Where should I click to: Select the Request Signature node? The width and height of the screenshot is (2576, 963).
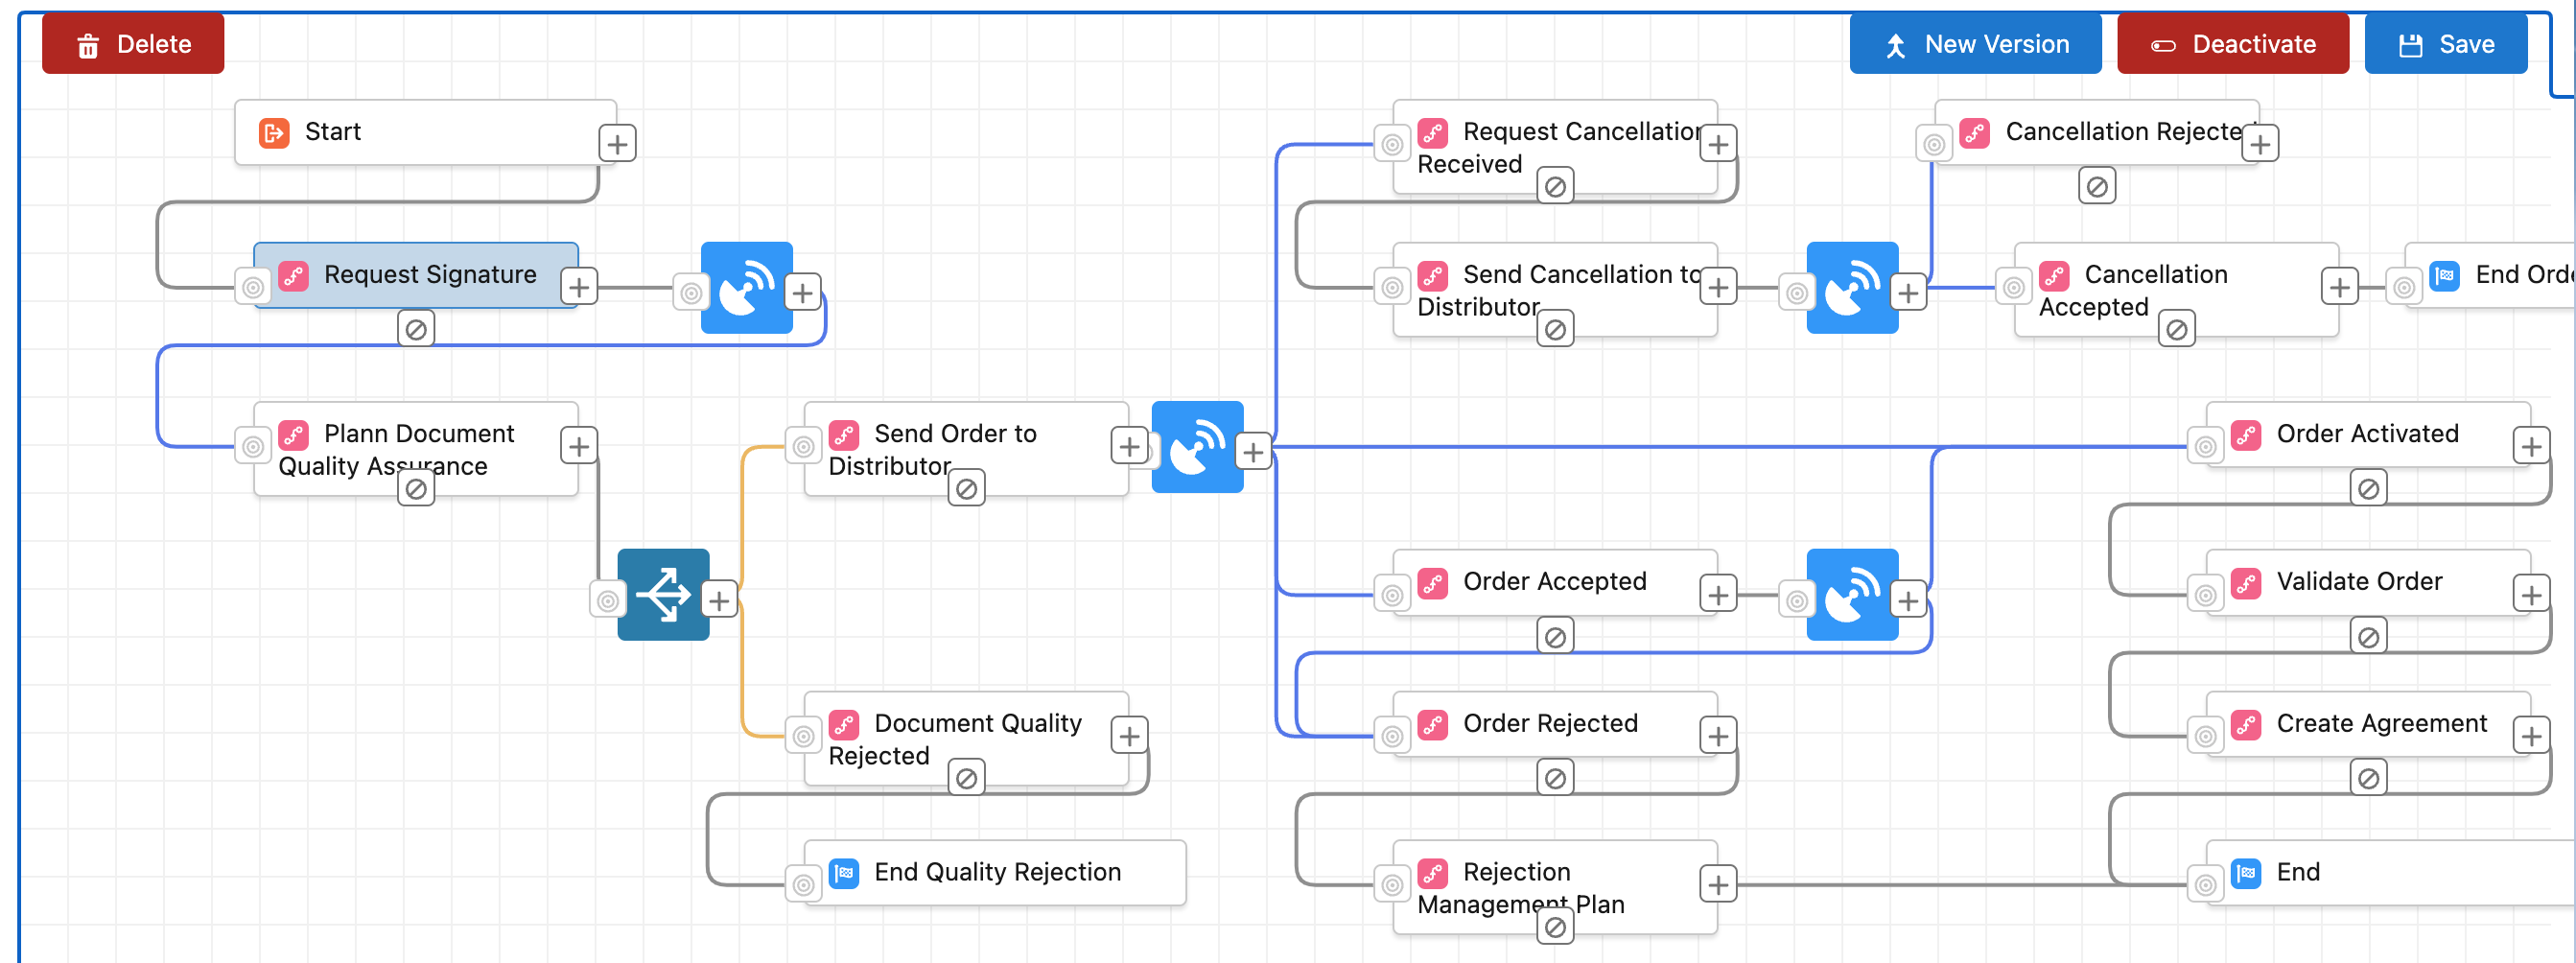pyautogui.click(x=416, y=275)
